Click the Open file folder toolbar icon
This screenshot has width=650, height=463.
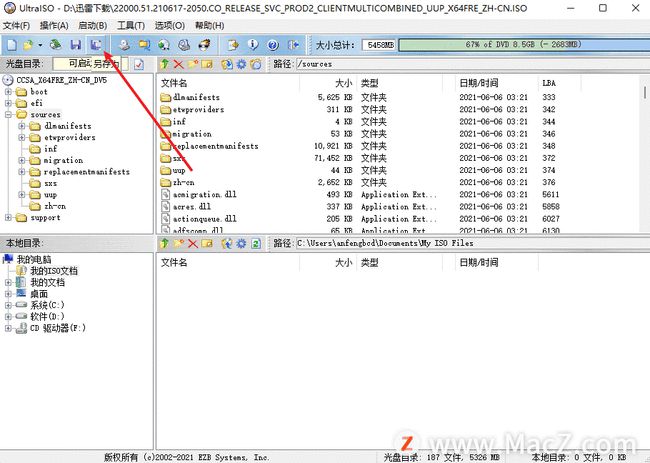point(28,44)
